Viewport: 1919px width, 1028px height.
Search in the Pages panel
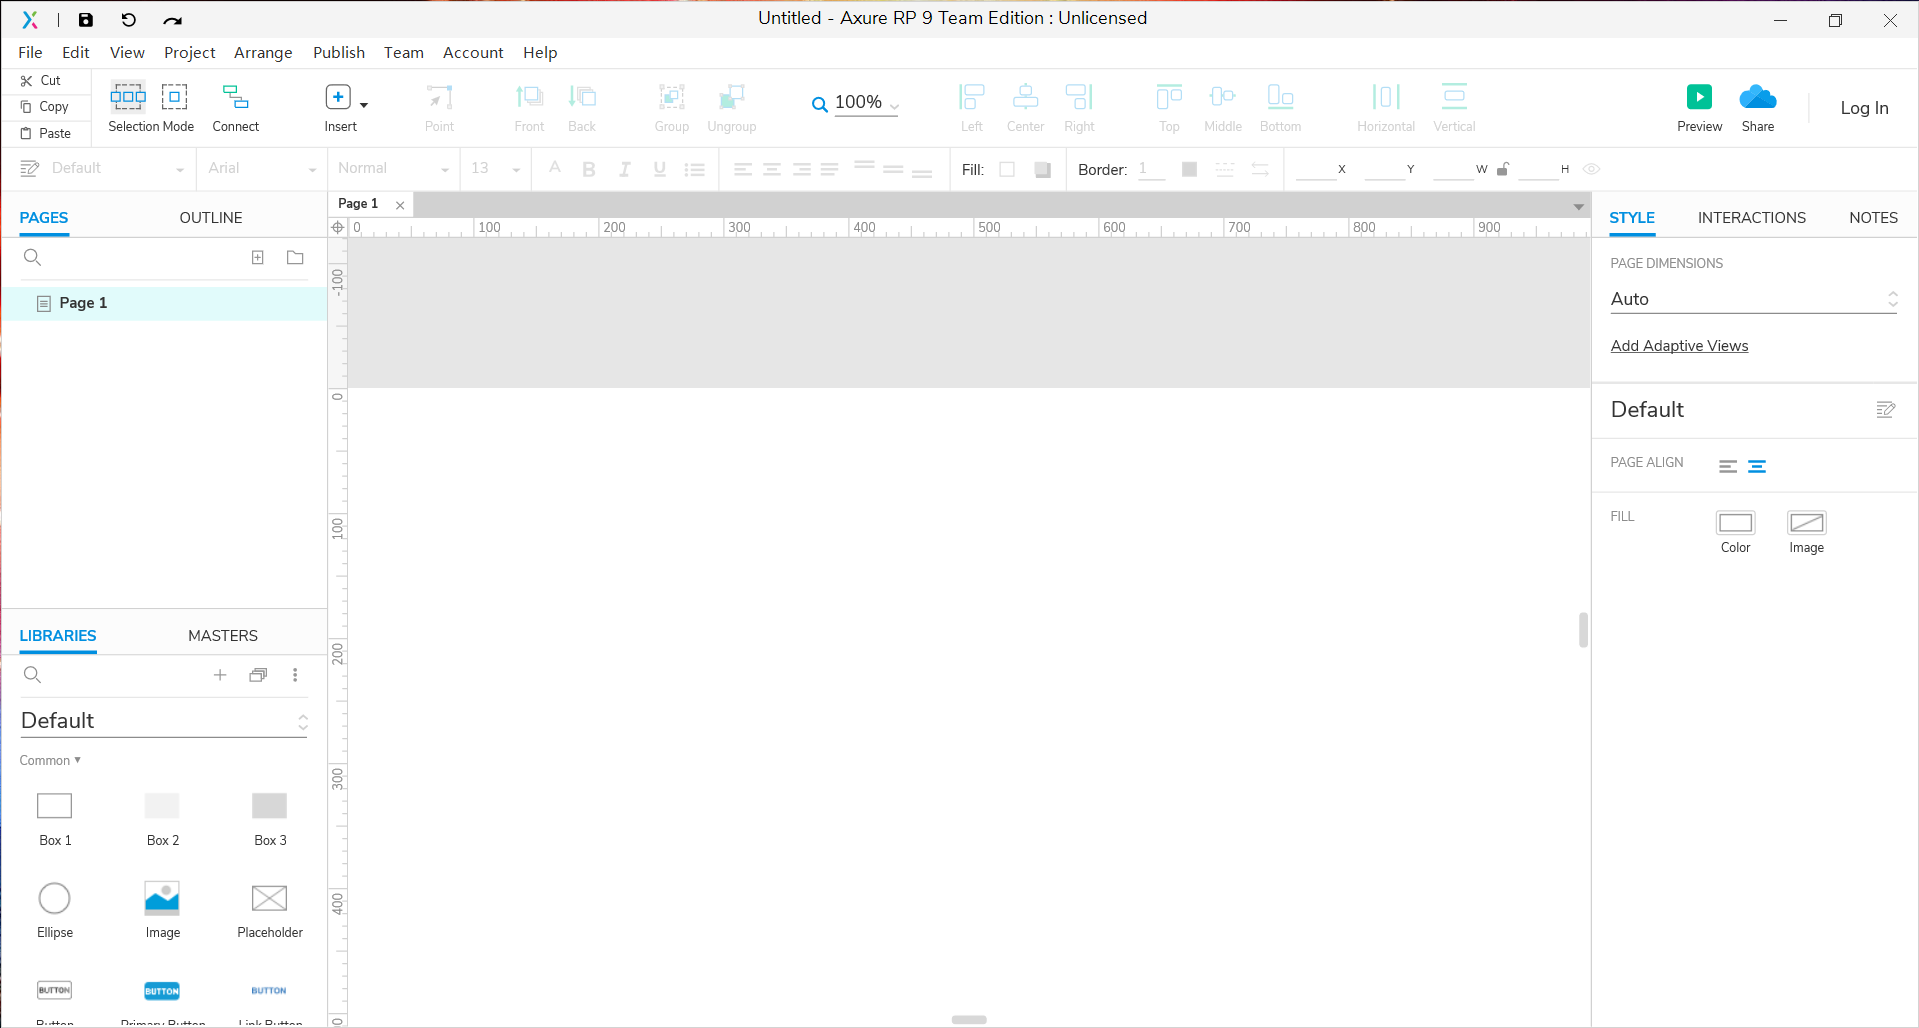click(32, 257)
